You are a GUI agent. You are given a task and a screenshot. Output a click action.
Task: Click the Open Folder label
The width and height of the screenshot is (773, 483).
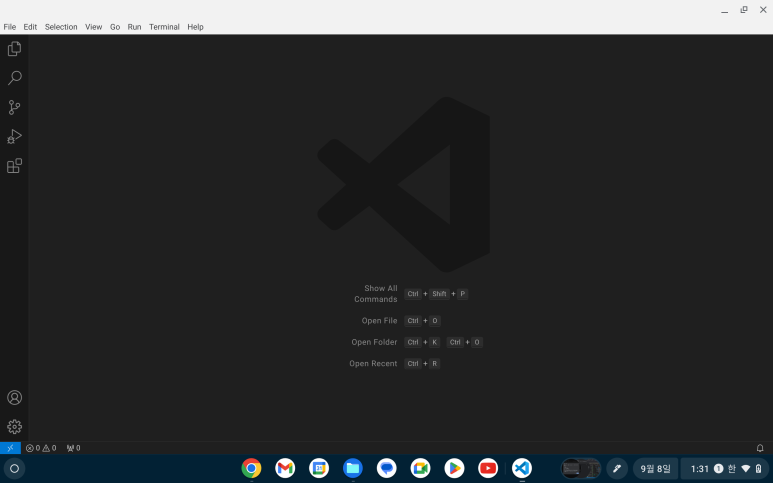[374, 342]
